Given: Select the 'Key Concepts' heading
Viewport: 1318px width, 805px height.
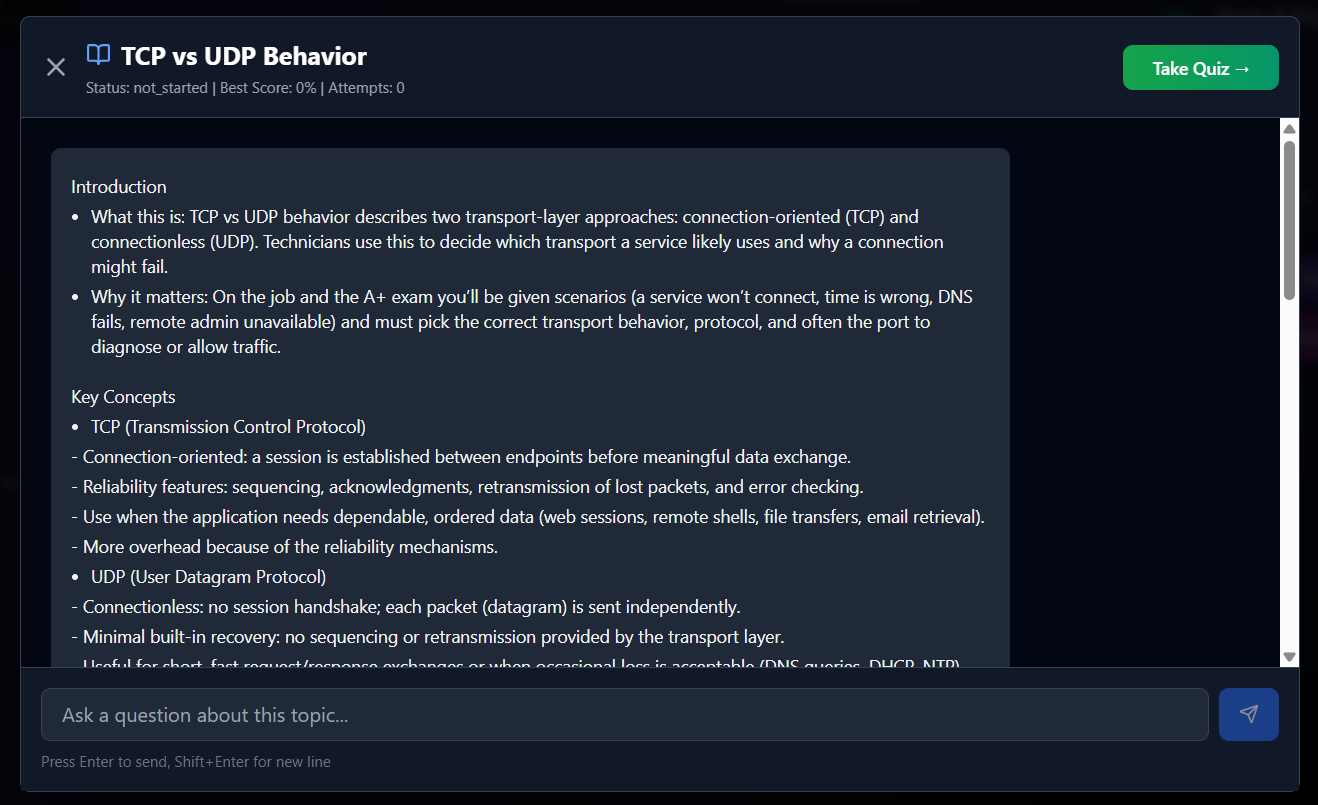Looking at the screenshot, I should [123, 397].
